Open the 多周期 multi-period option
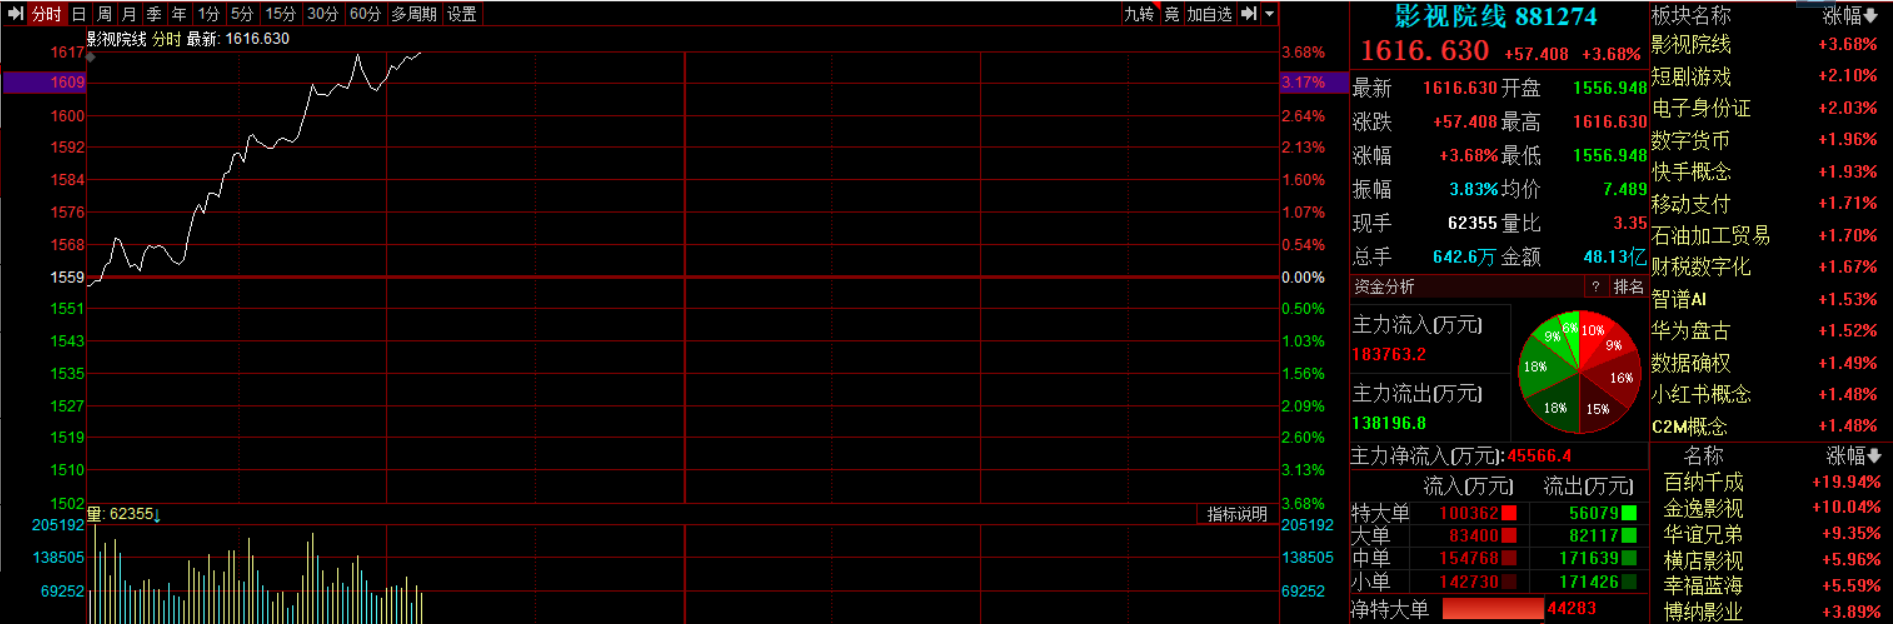1893x624 pixels. coord(413,14)
